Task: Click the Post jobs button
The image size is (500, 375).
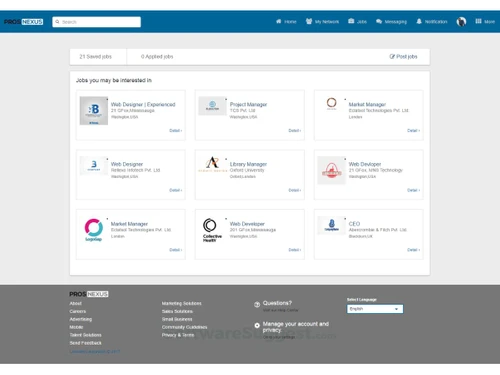Action: [403, 57]
